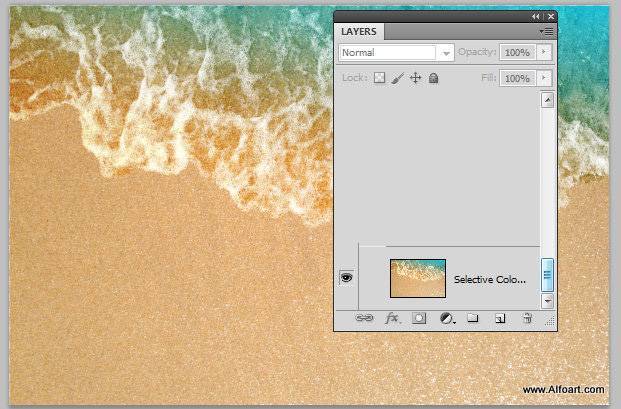Toggle lock position
The width and height of the screenshot is (621, 409).
point(415,78)
